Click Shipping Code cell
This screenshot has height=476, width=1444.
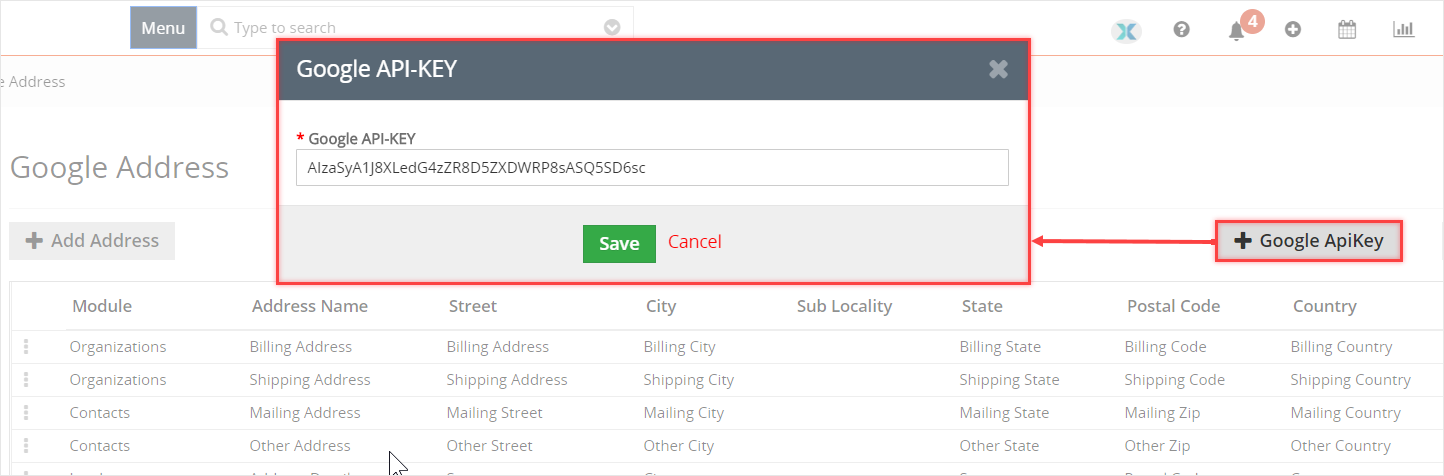point(1175,380)
